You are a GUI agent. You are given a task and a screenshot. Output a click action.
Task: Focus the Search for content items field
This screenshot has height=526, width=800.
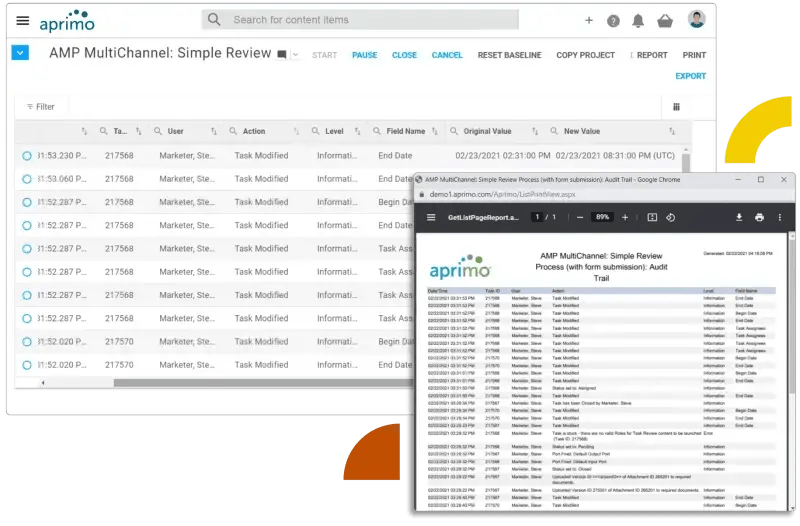pos(360,20)
